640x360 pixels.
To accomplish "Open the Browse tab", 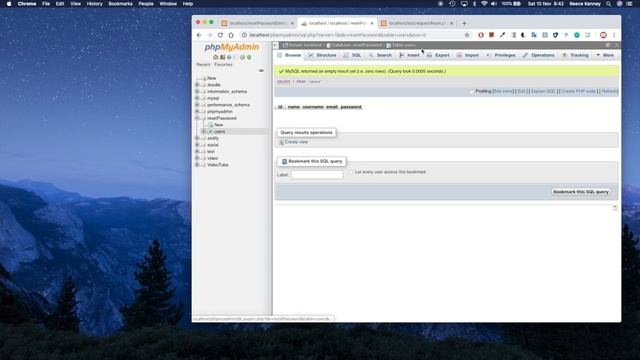I will coord(289,55).
